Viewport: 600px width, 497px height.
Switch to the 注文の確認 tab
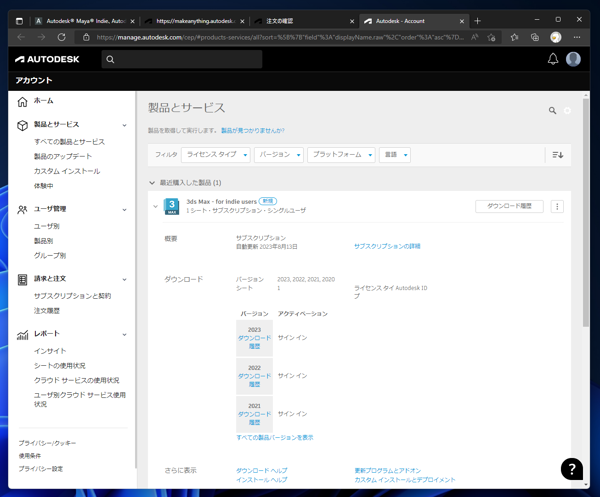pos(303,21)
